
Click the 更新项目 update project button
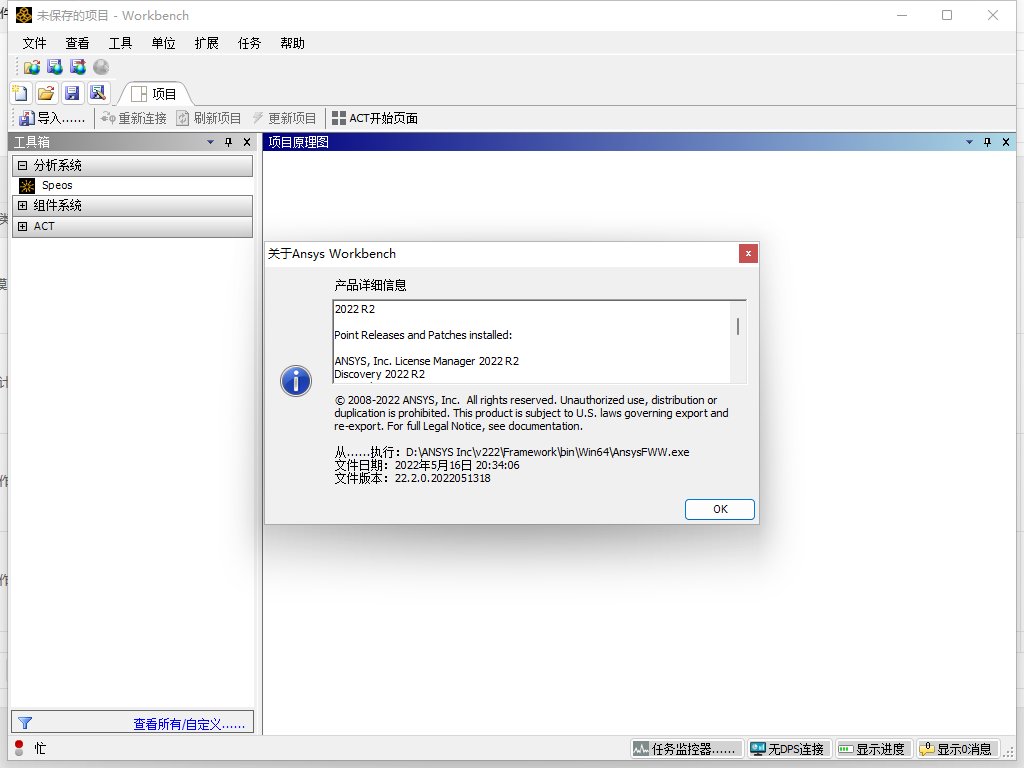284,118
